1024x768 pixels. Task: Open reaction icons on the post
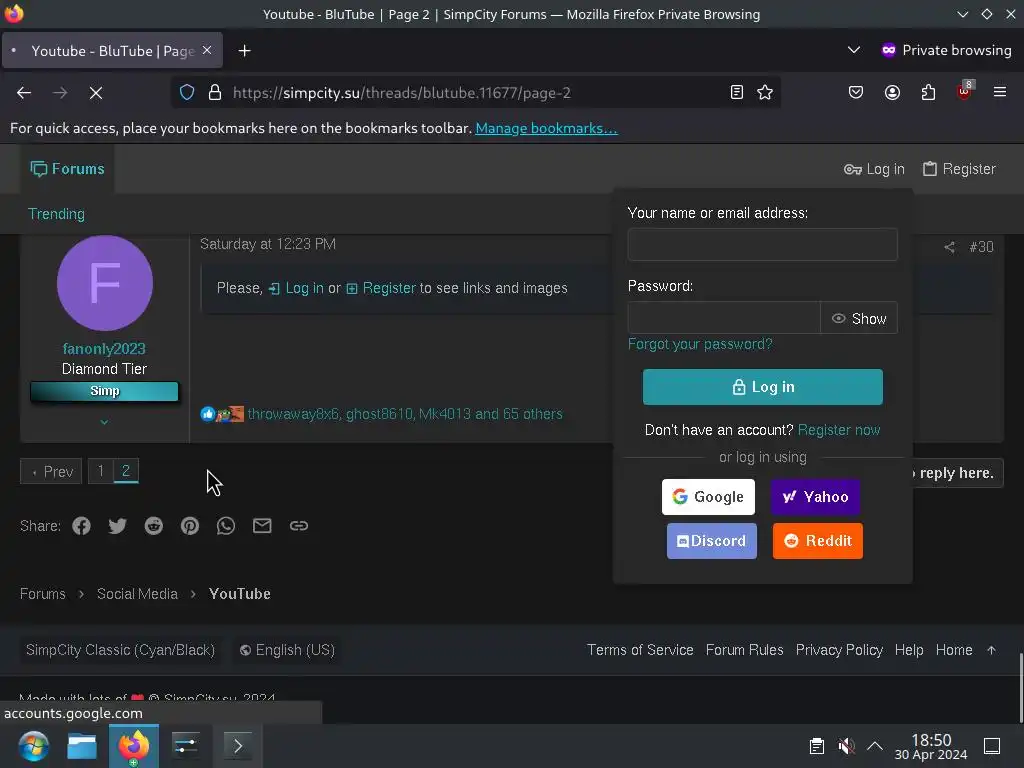coord(222,414)
